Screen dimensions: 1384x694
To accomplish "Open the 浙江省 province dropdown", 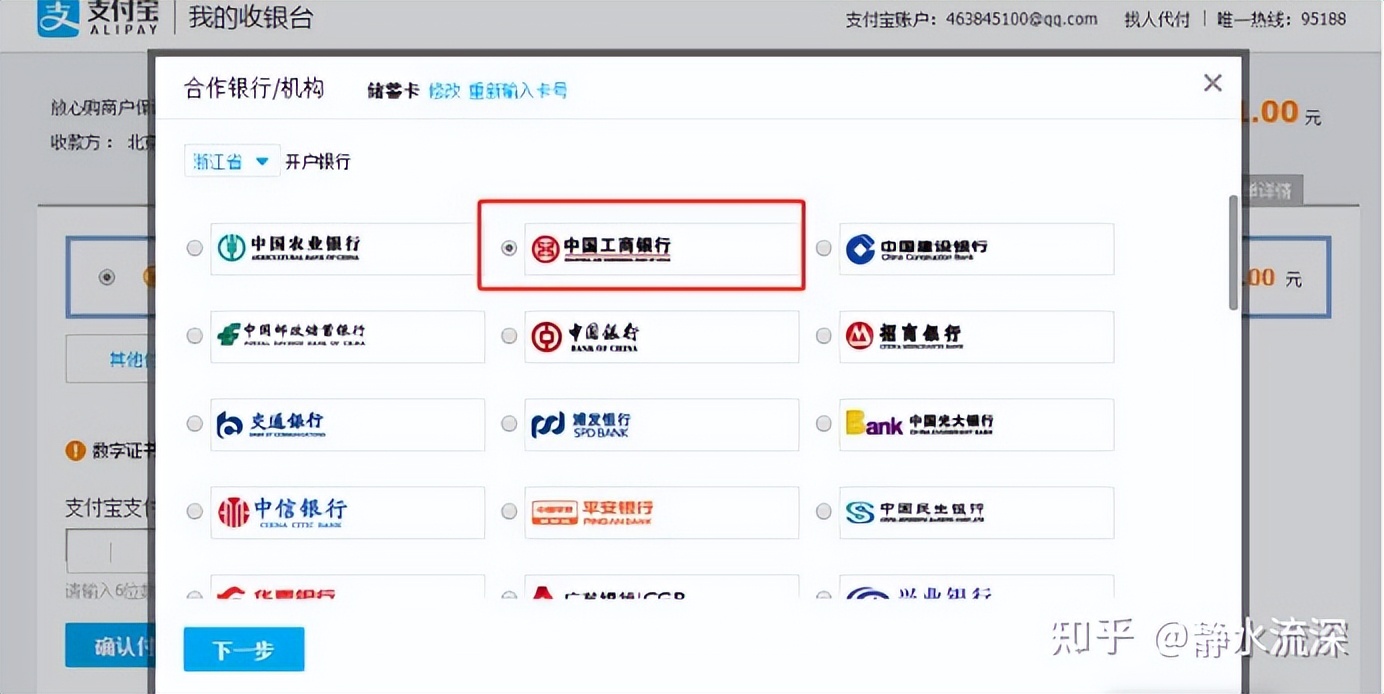I will [x=231, y=160].
